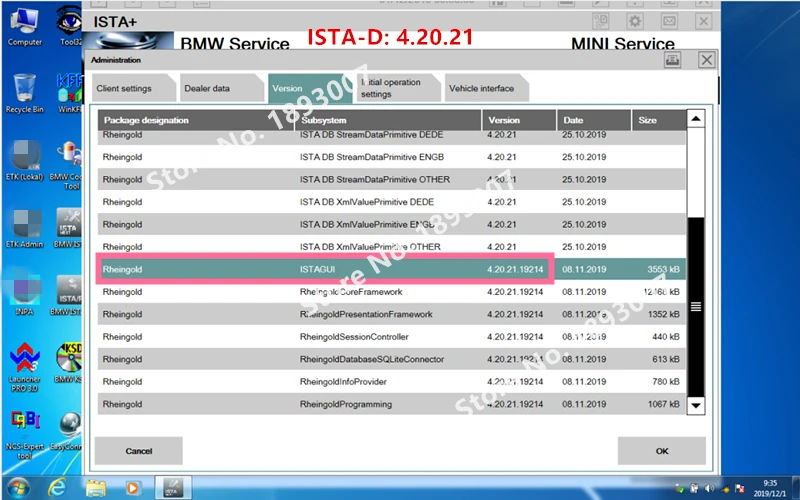Image resolution: width=800 pixels, height=500 pixels.
Task: Select ISTA DB StreamDataPrimitive OTHER row
Action: pyautogui.click(x=392, y=180)
